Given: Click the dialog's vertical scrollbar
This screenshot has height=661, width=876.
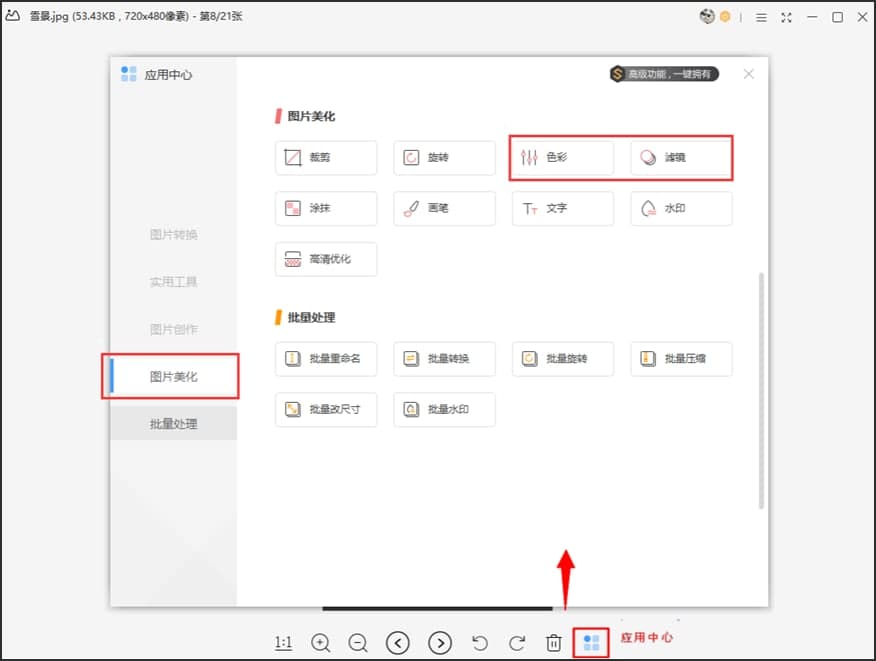Looking at the screenshot, I should [x=761, y=391].
